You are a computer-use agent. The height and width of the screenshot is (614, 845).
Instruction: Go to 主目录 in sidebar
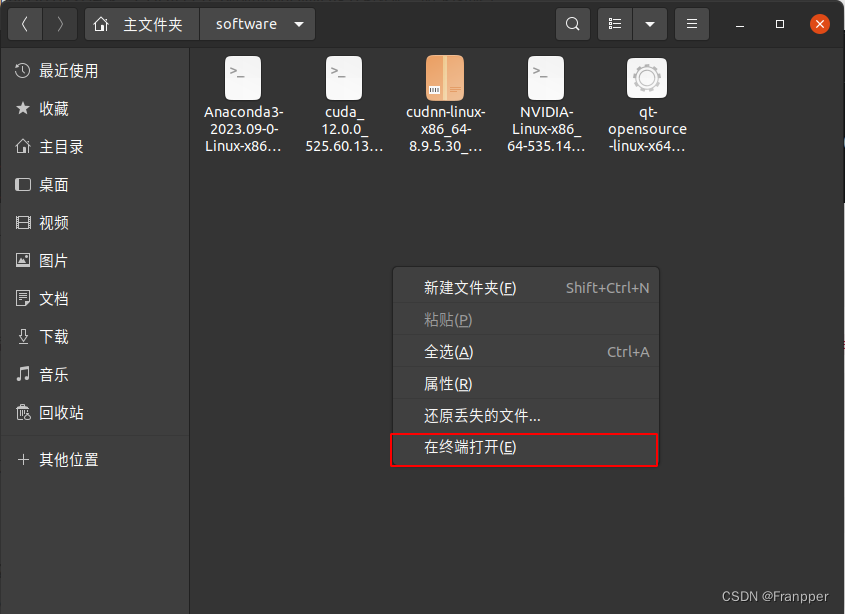95,147
